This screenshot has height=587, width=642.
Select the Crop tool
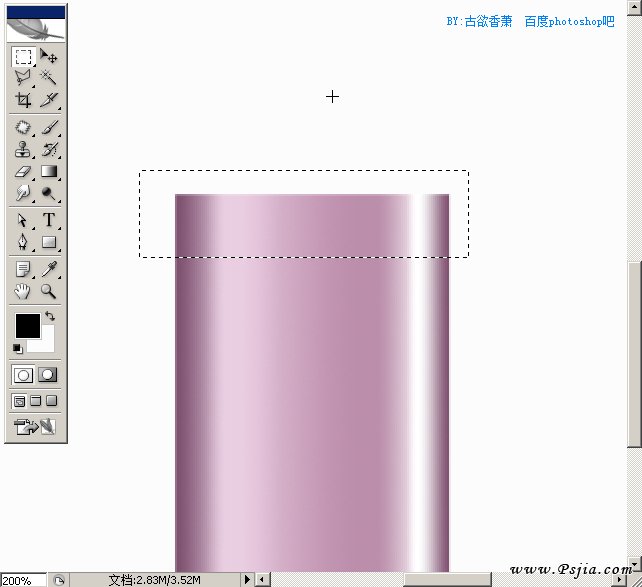(x=23, y=99)
